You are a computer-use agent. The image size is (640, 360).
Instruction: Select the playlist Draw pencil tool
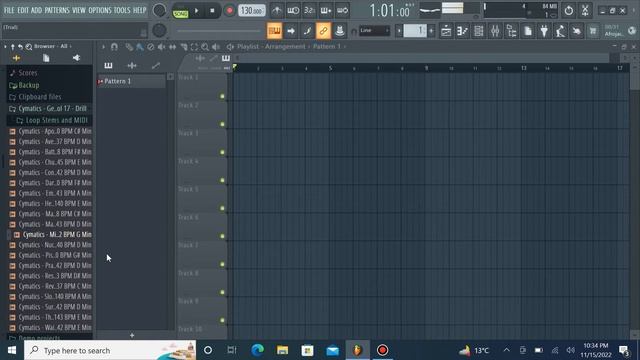click(x=129, y=47)
